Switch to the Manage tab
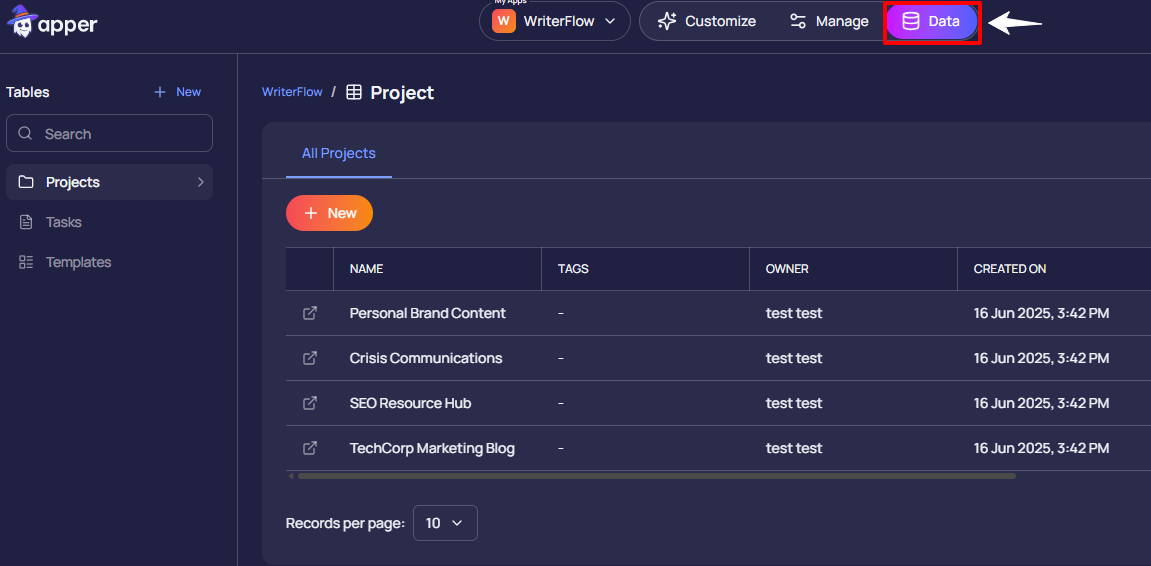Viewport: 1151px width, 566px height. 829,21
